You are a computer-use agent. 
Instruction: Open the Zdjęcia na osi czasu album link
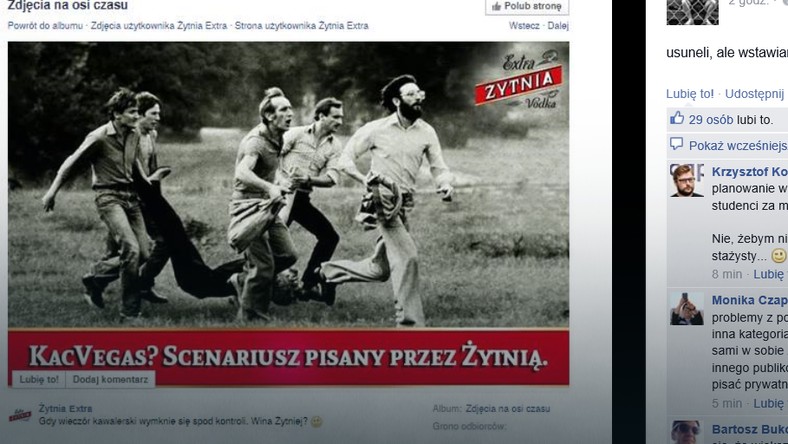[x=508, y=409]
